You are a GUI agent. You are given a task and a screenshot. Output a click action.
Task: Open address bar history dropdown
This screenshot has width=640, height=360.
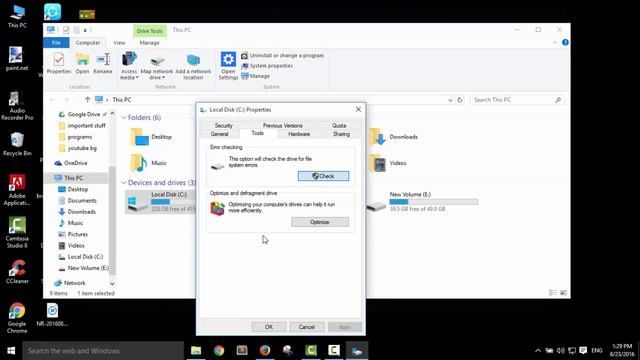click(450, 100)
